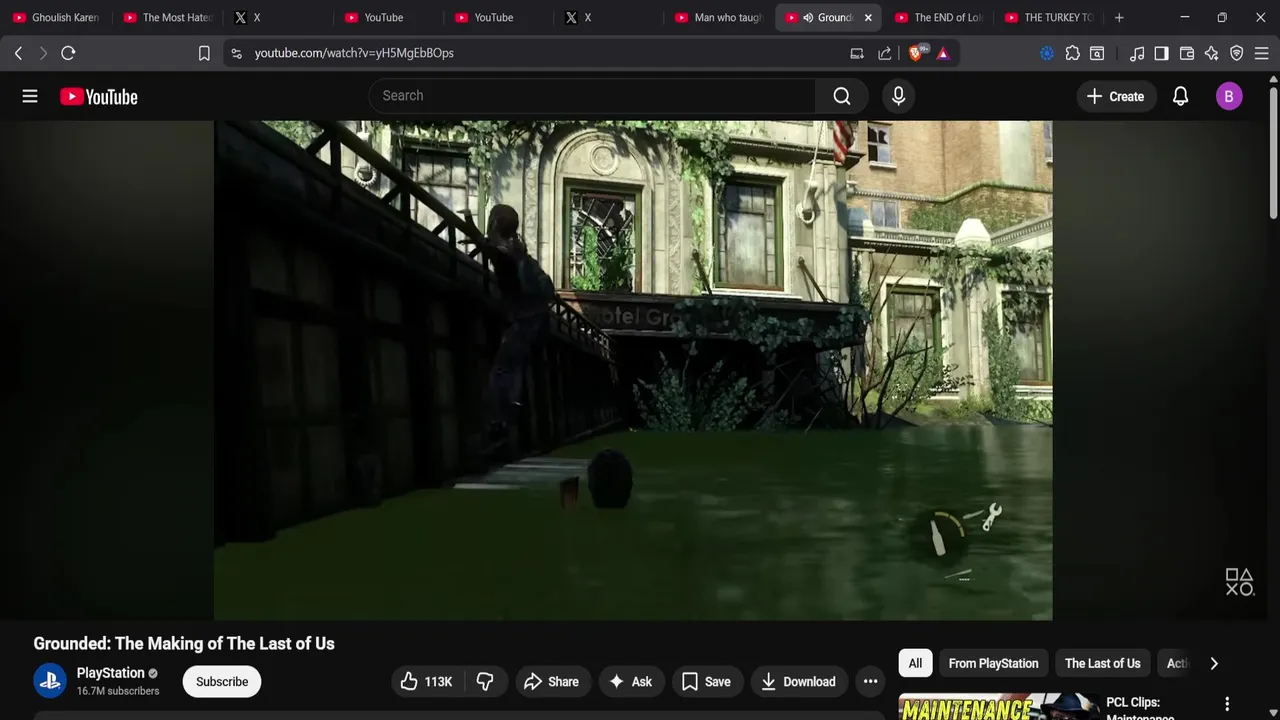
Task: Open the PCL Clips Maintenance thumbnail
Action: tap(999, 706)
